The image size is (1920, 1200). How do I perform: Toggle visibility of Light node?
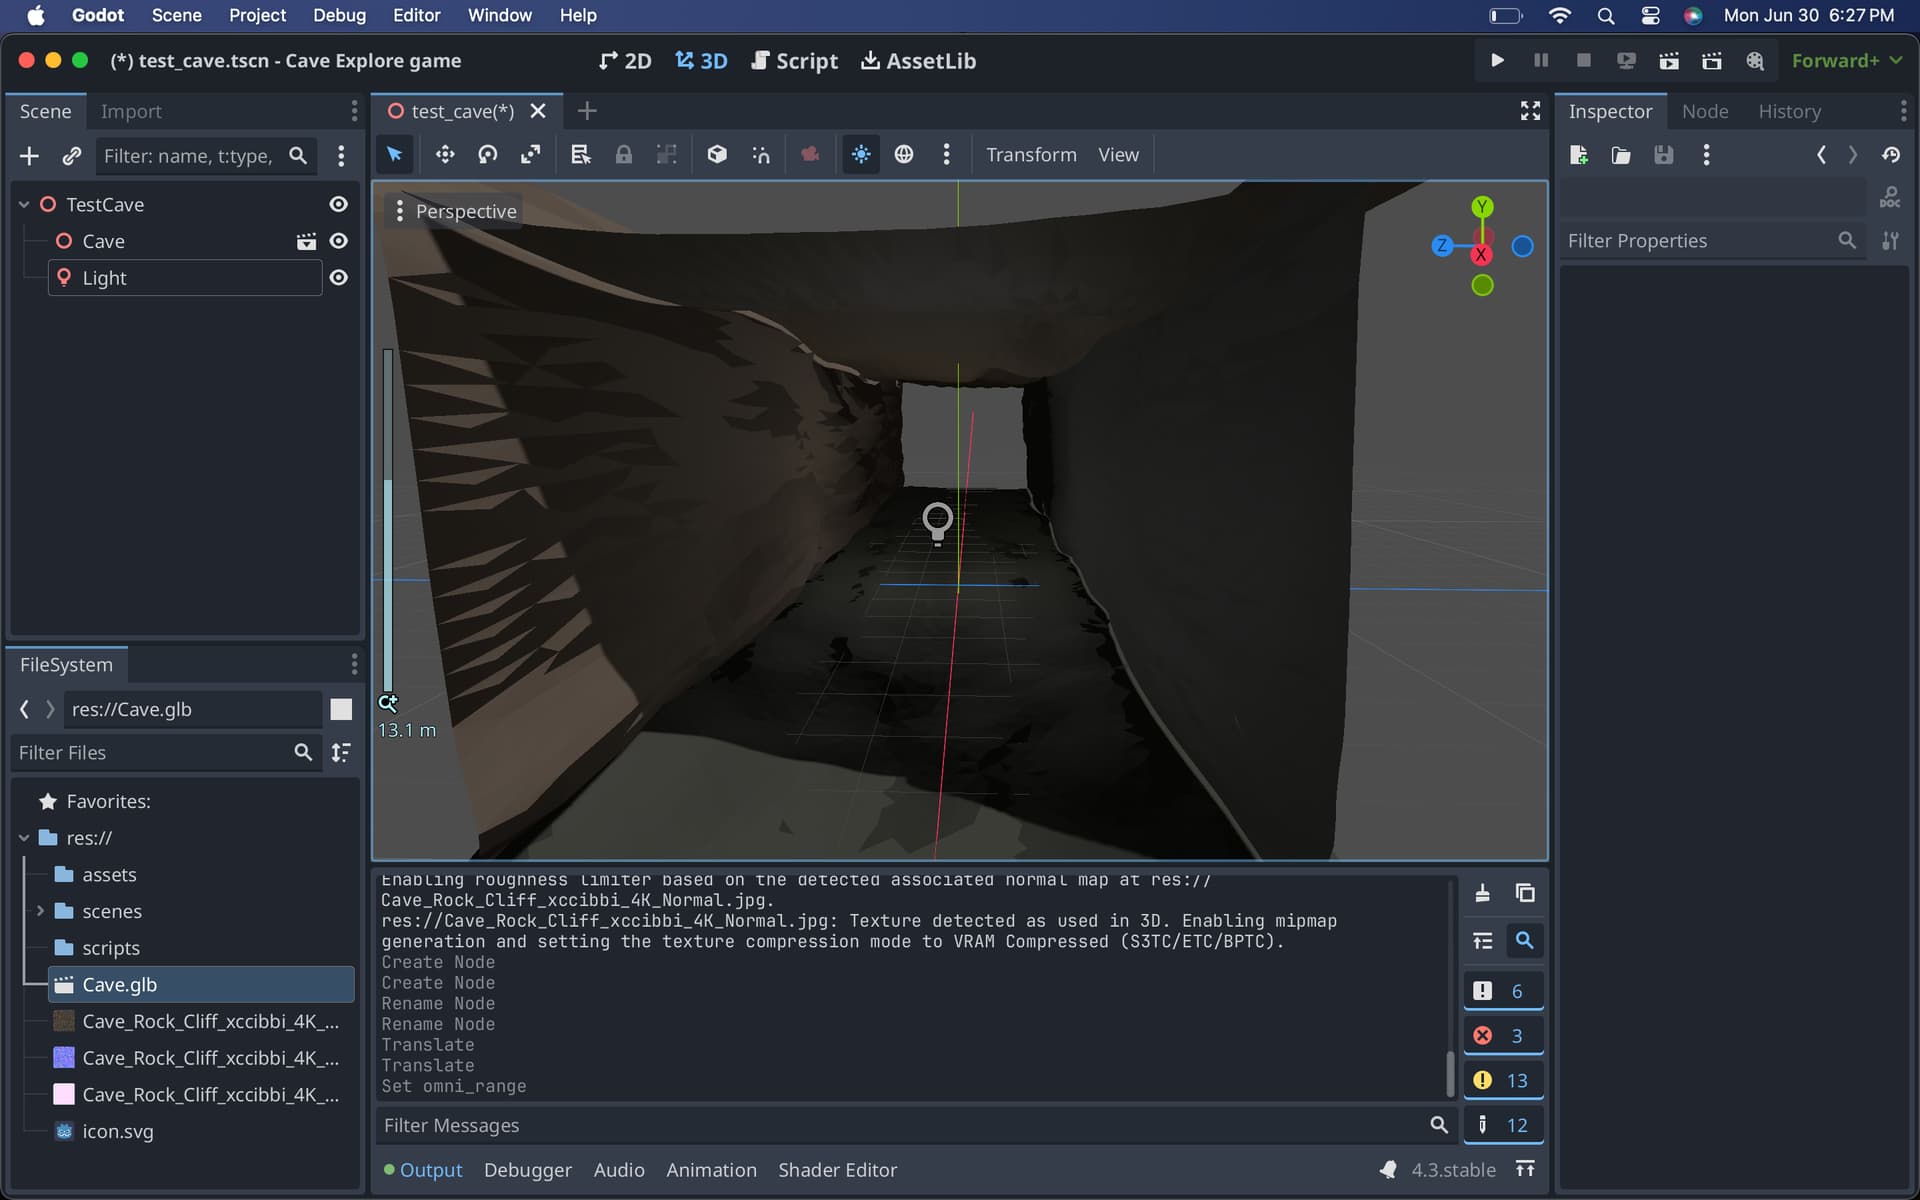339,278
